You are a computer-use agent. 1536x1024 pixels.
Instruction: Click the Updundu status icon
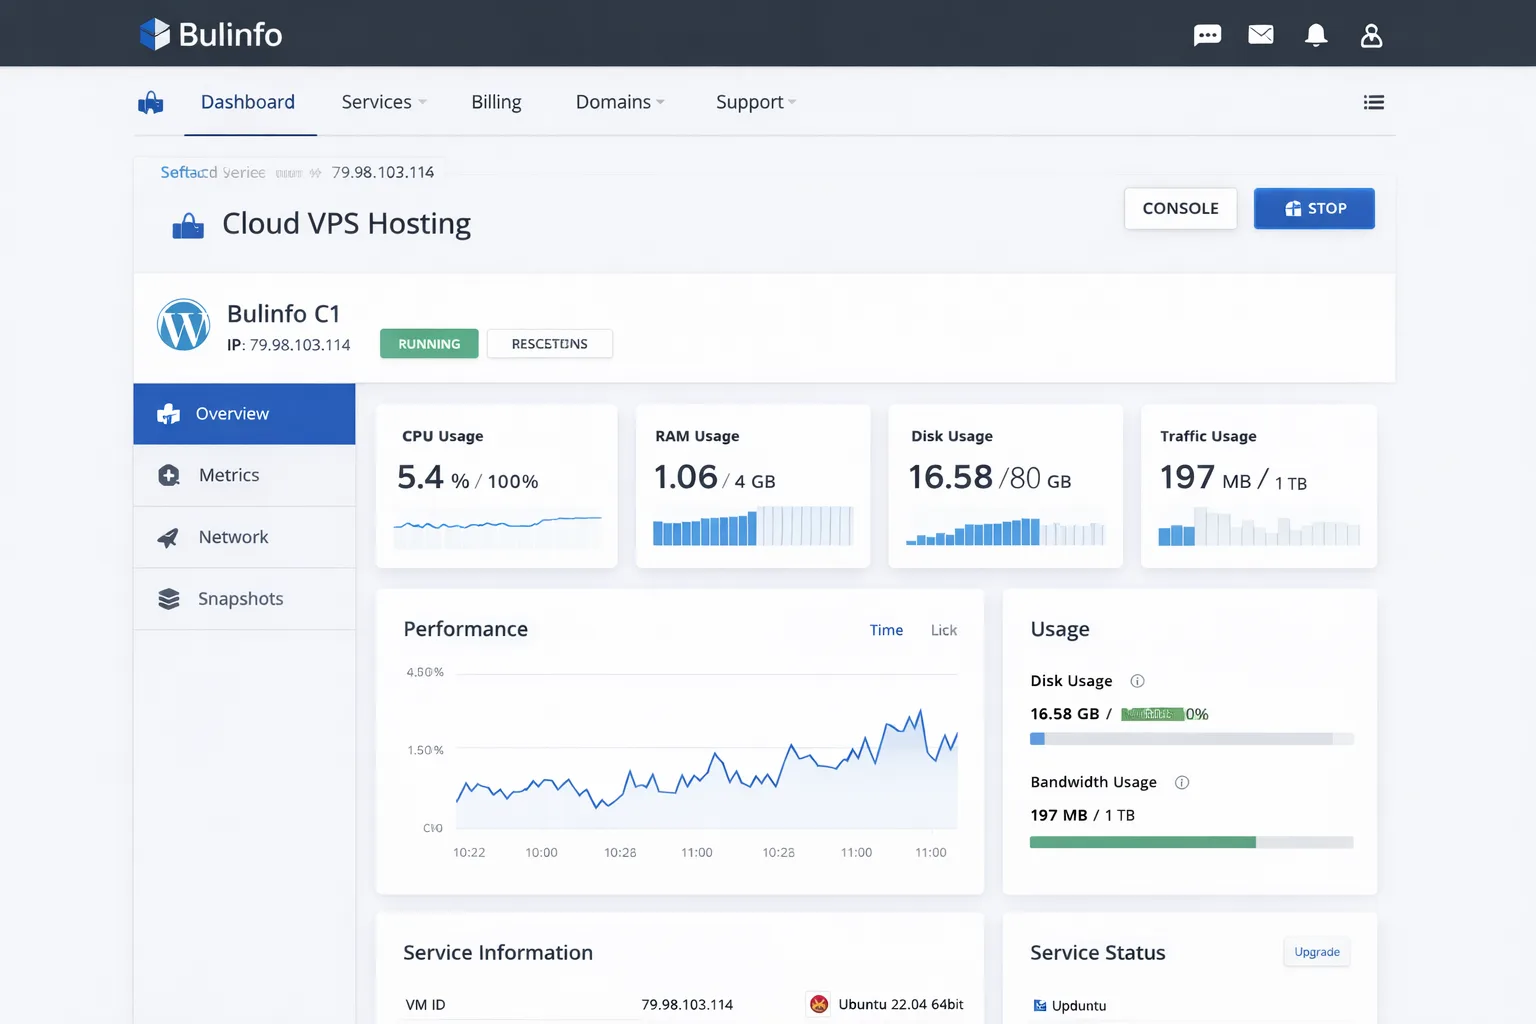(1040, 1006)
